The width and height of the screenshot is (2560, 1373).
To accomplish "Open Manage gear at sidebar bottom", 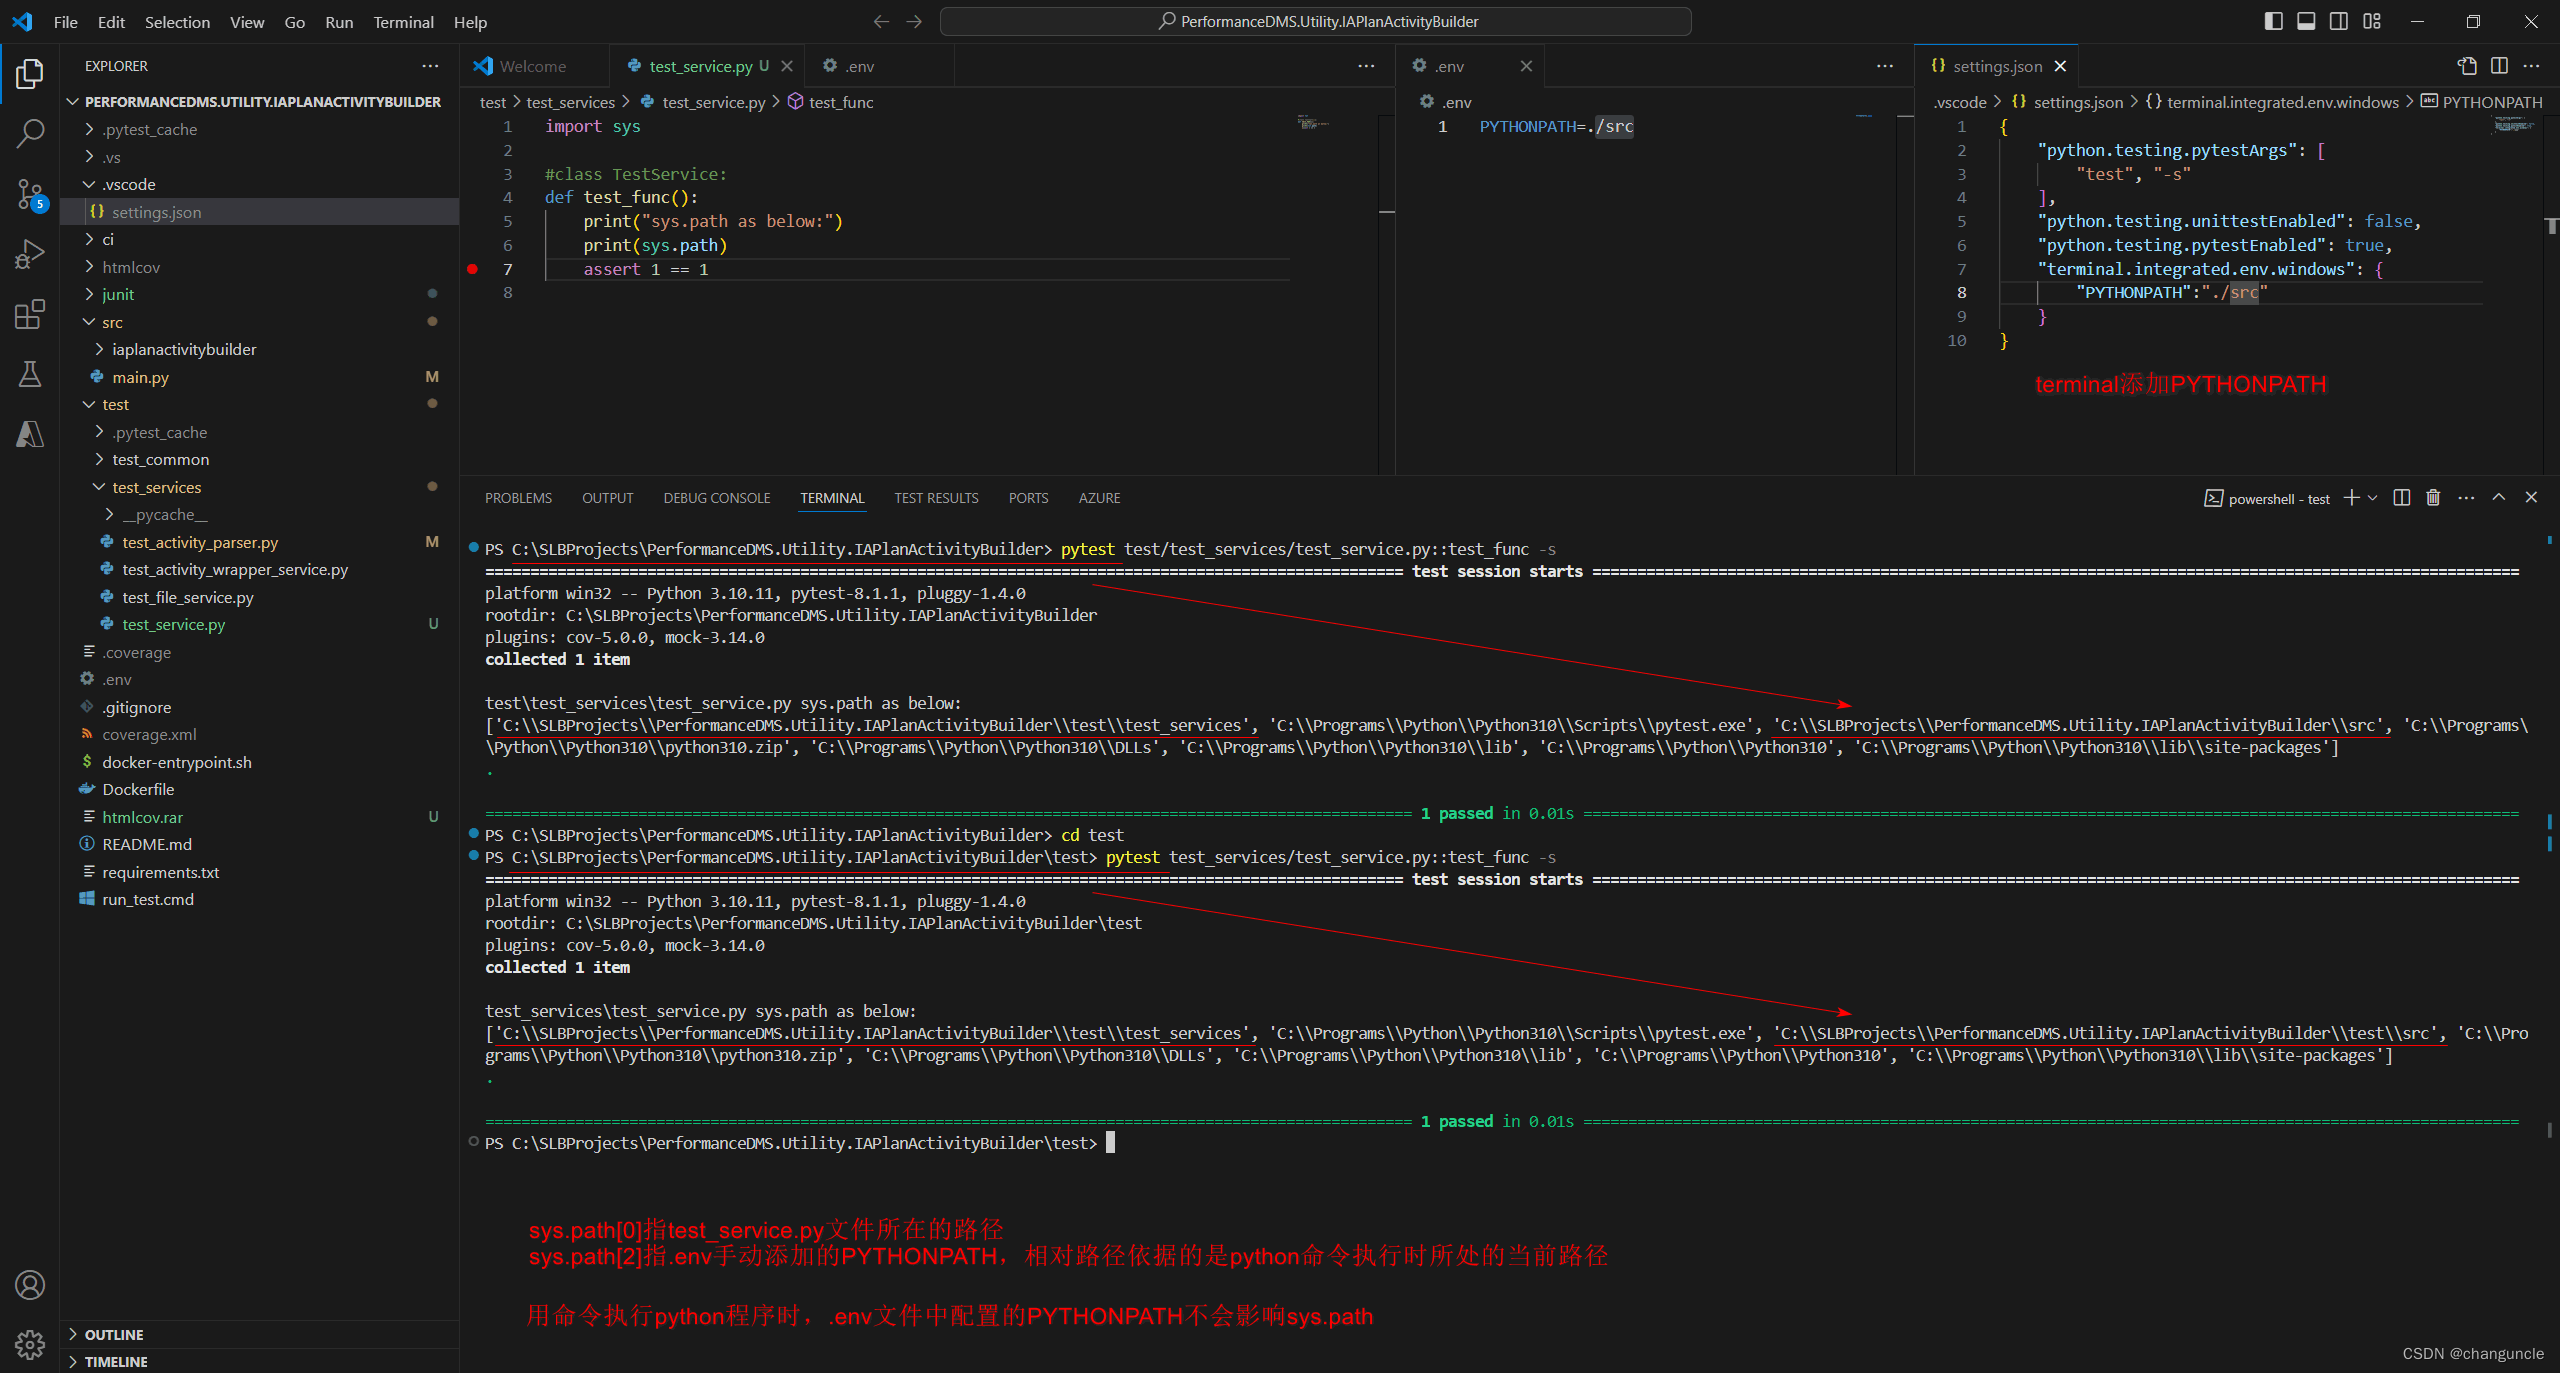I will coord(30,1344).
